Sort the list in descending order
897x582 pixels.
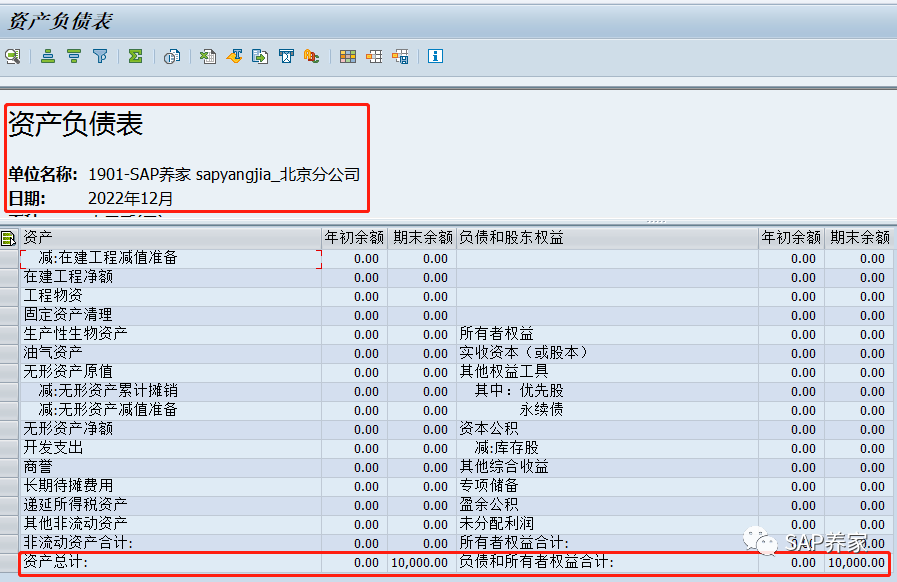[x=74, y=56]
